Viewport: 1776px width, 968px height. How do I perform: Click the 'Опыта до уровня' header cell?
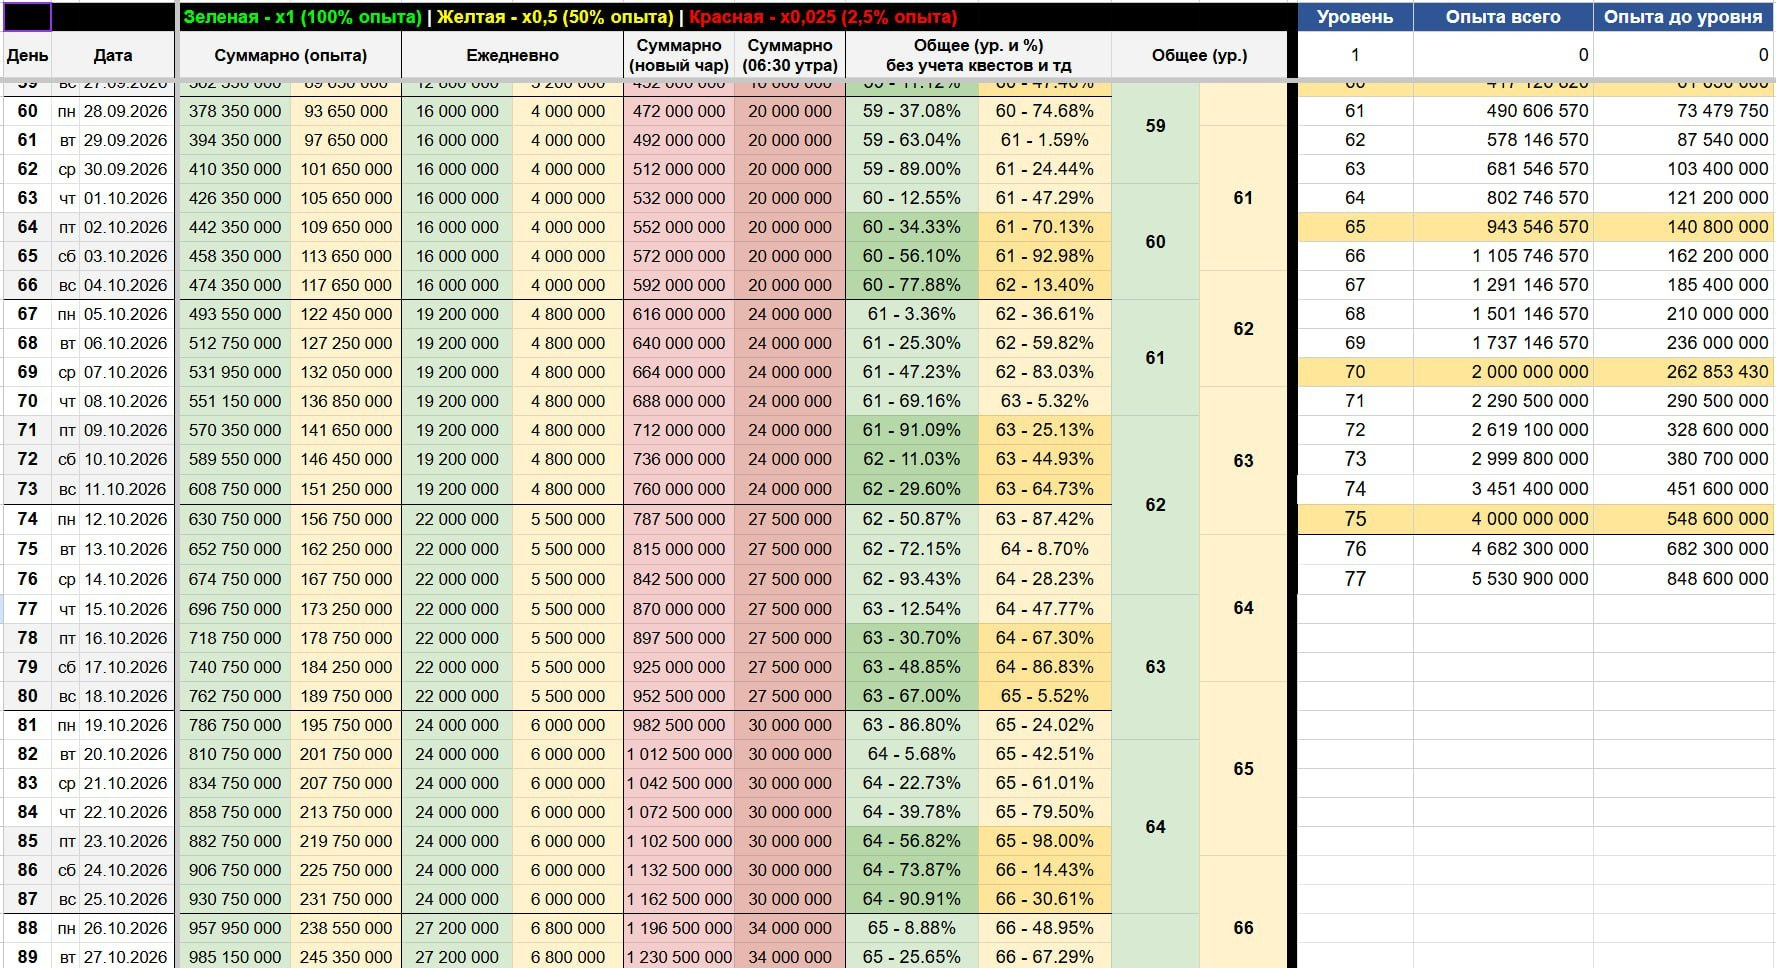(x=1683, y=16)
